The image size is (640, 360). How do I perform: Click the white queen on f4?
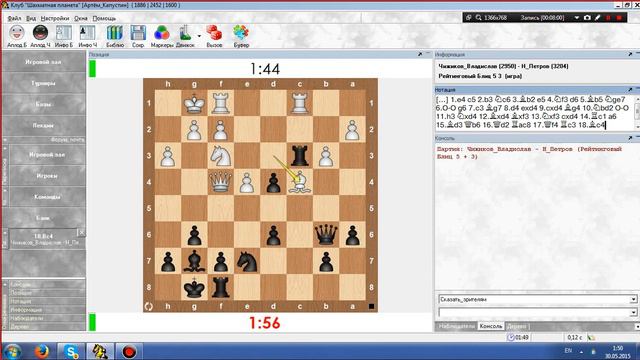tap(220, 182)
